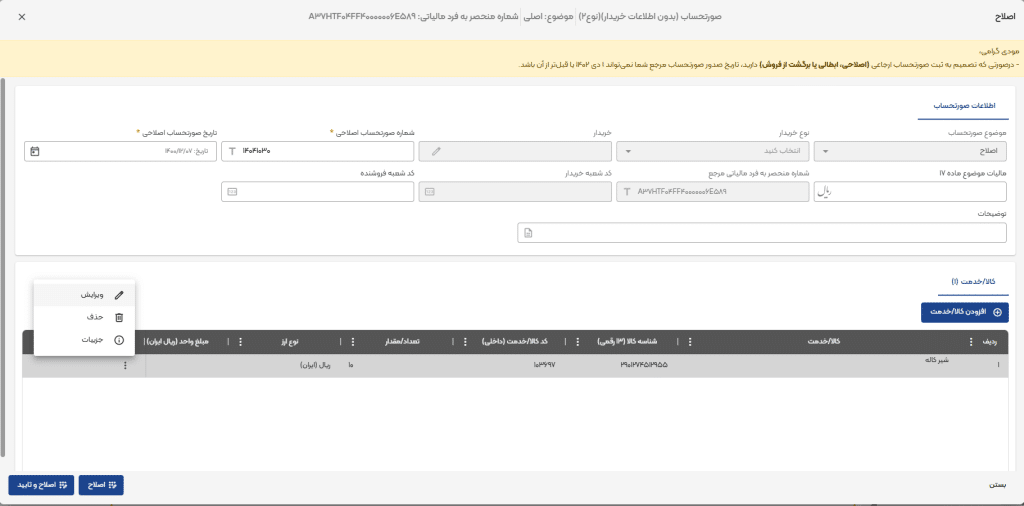The image size is (1024, 506).
Task: Expand the نوع خریدار dropdown
Action: [x=714, y=152]
